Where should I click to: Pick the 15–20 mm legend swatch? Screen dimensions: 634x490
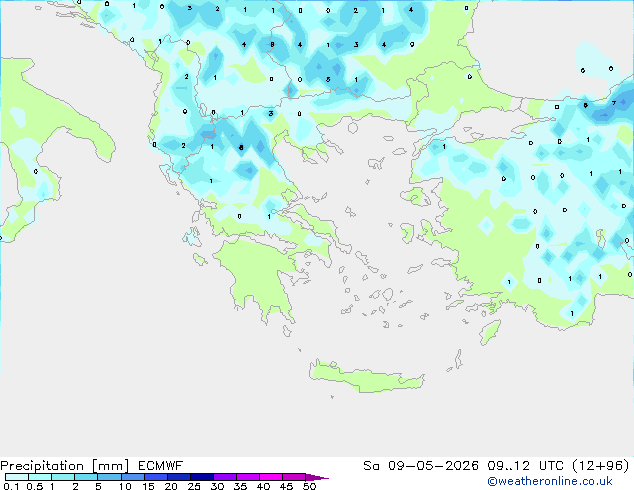click(155, 477)
